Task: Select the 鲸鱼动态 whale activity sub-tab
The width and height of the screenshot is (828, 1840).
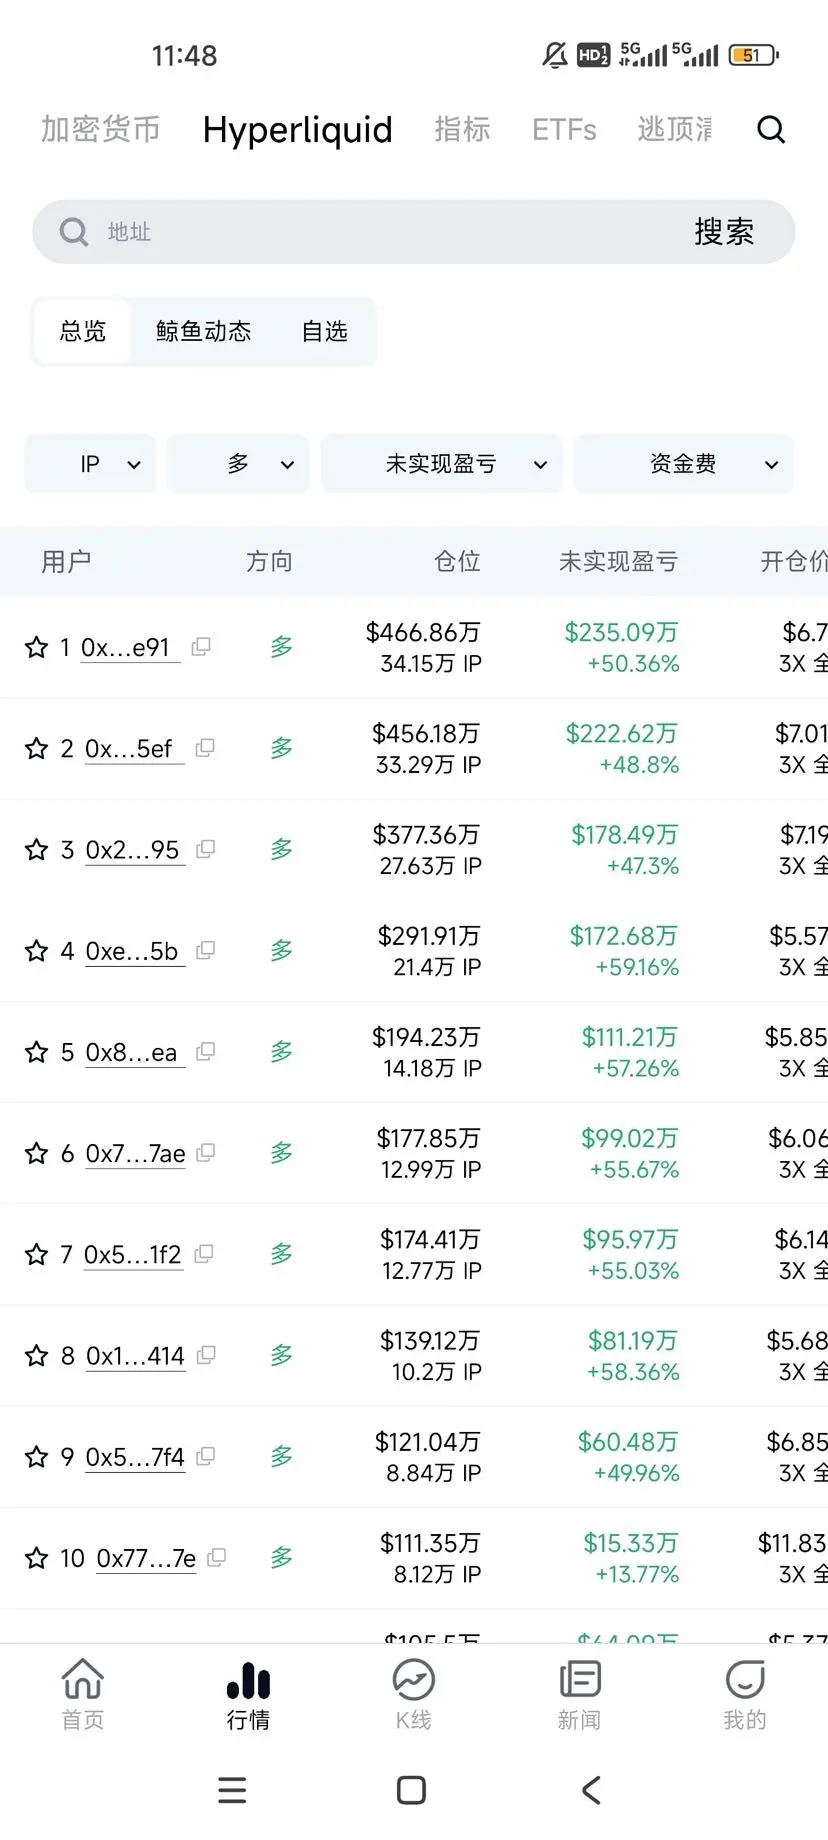Action: click(x=203, y=331)
